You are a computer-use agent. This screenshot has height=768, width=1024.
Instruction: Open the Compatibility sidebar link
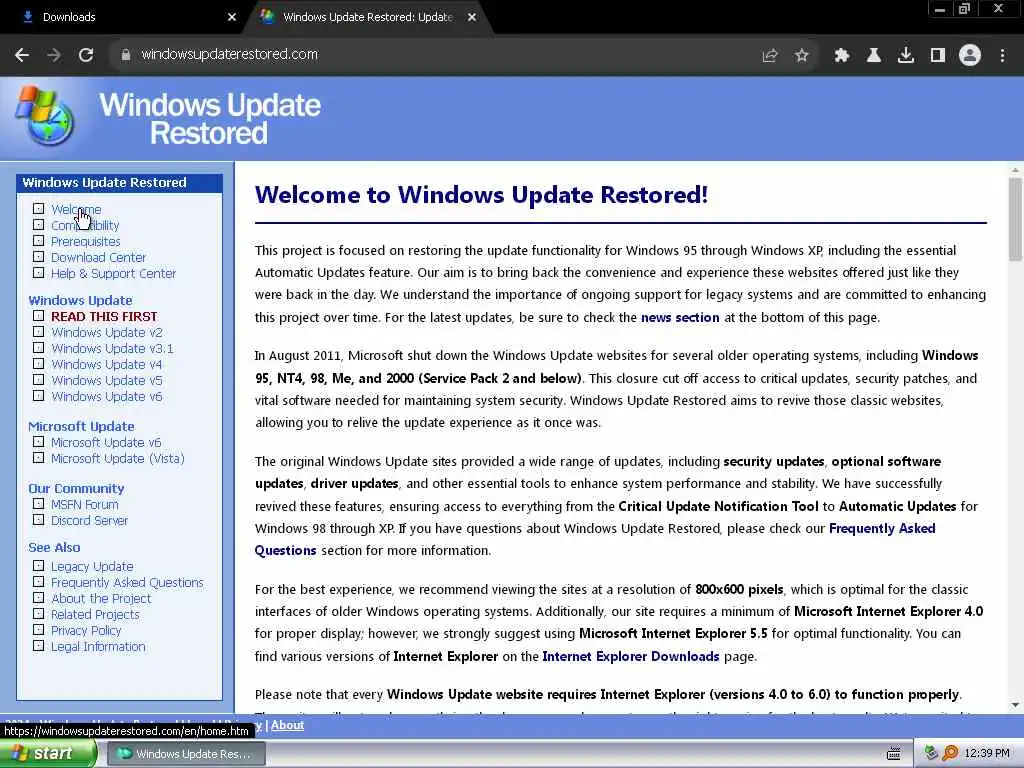85,225
